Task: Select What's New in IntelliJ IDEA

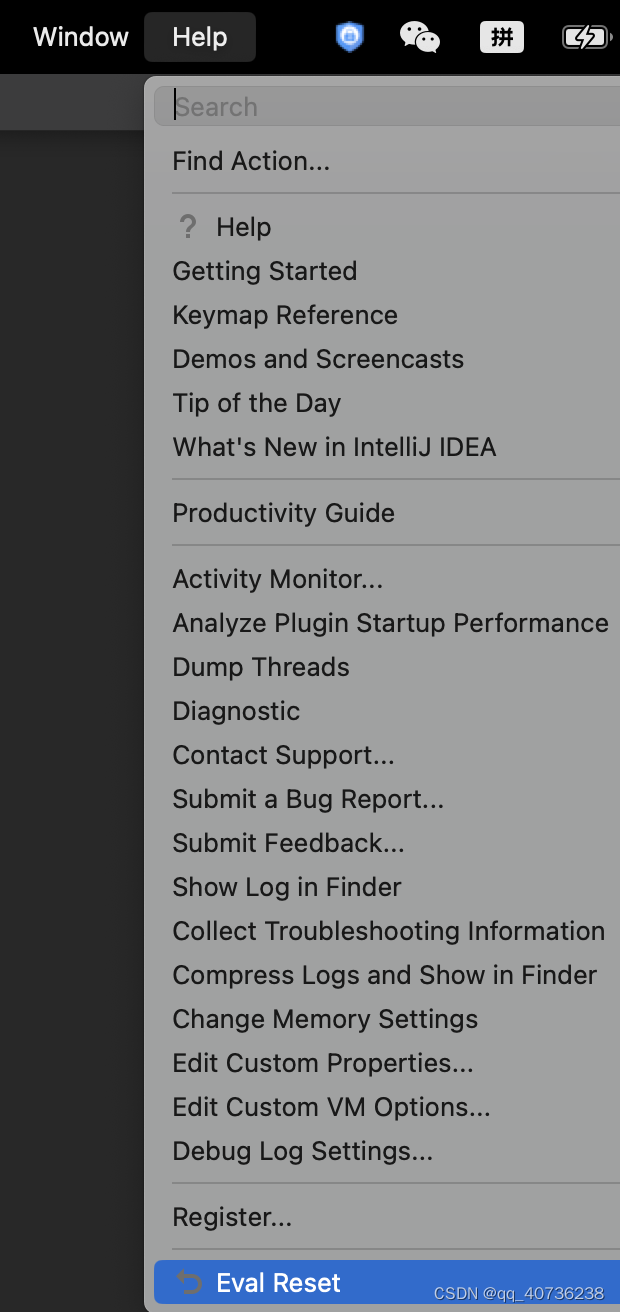Action: [x=334, y=447]
